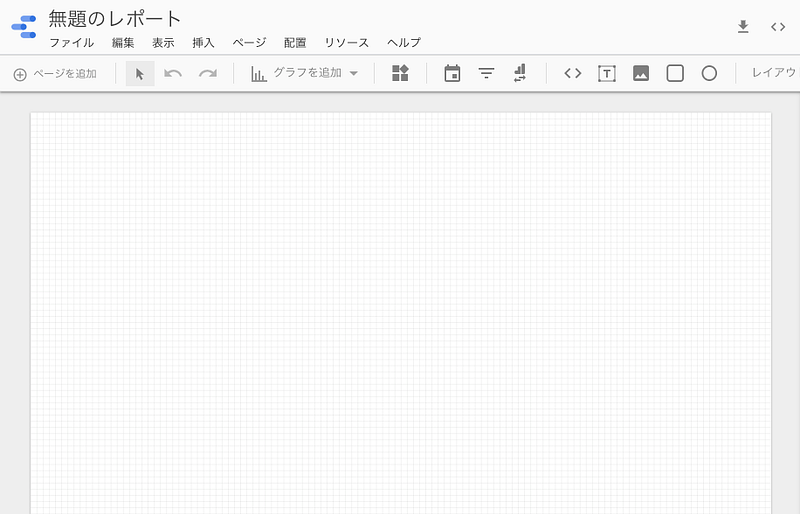Insert a rectangle shape
Viewport: 800px width, 514px height.
675,74
